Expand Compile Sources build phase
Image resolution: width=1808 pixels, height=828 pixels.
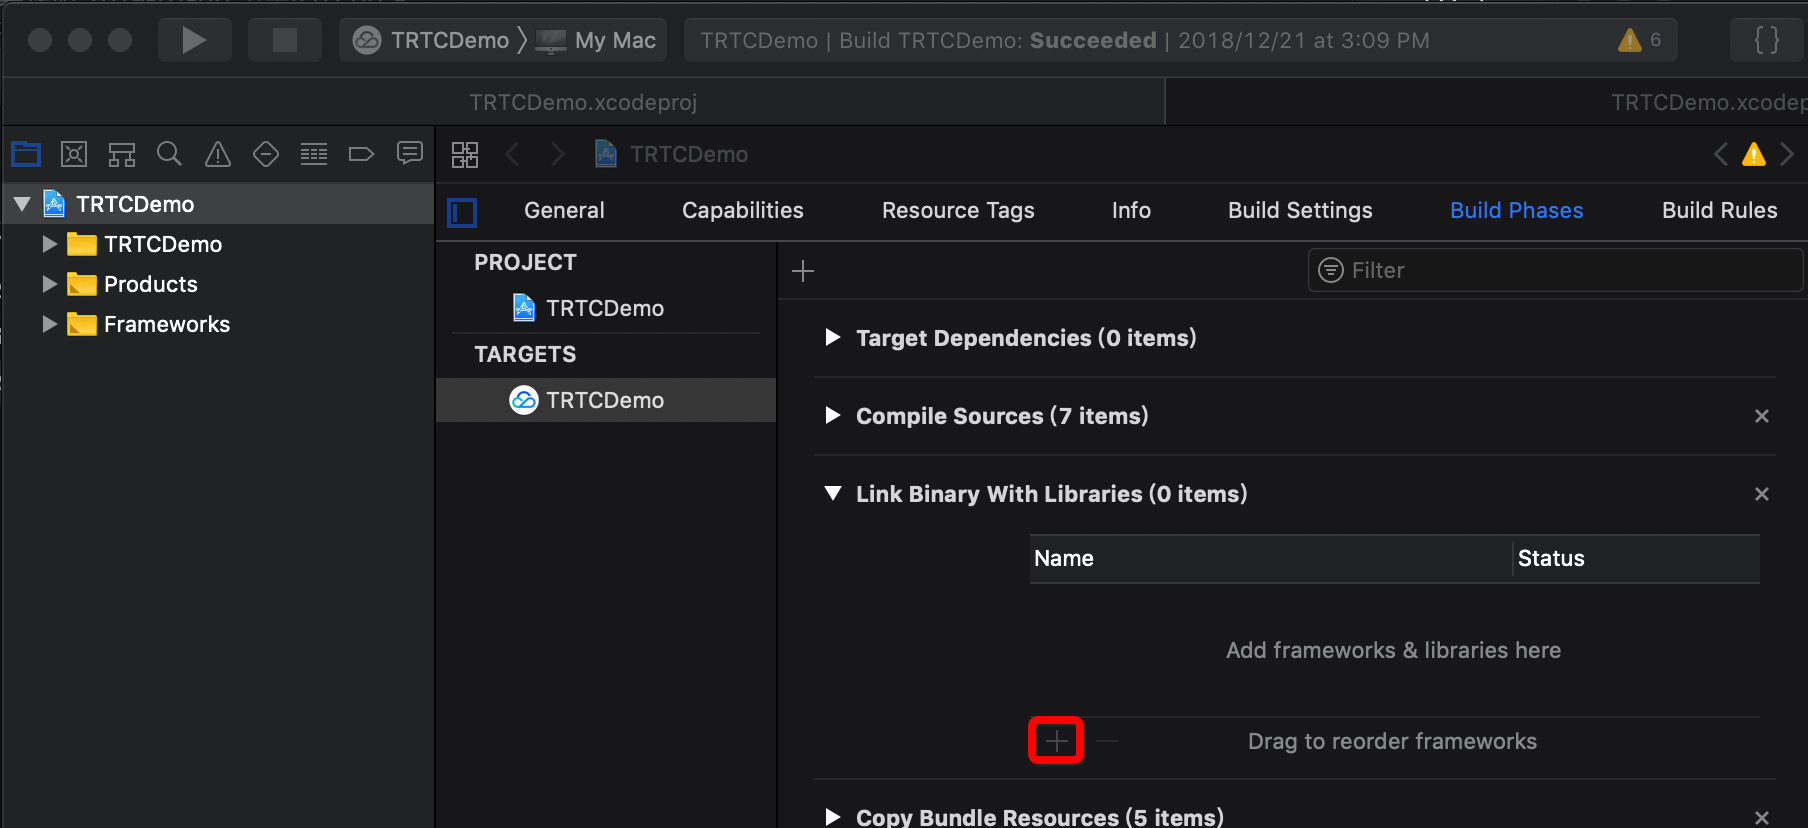tap(832, 416)
